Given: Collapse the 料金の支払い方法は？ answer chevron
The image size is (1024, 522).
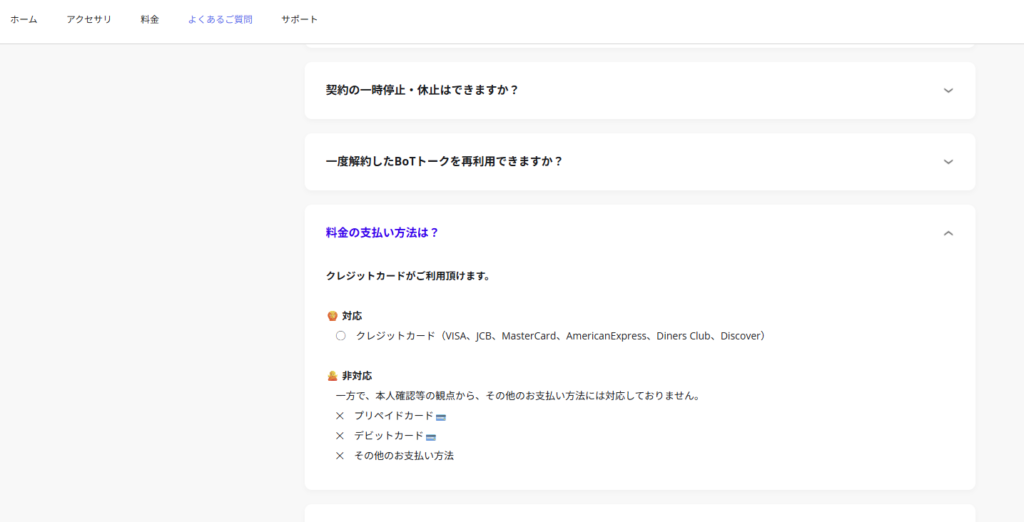Looking at the screenshot, I should tap(948, 233).
